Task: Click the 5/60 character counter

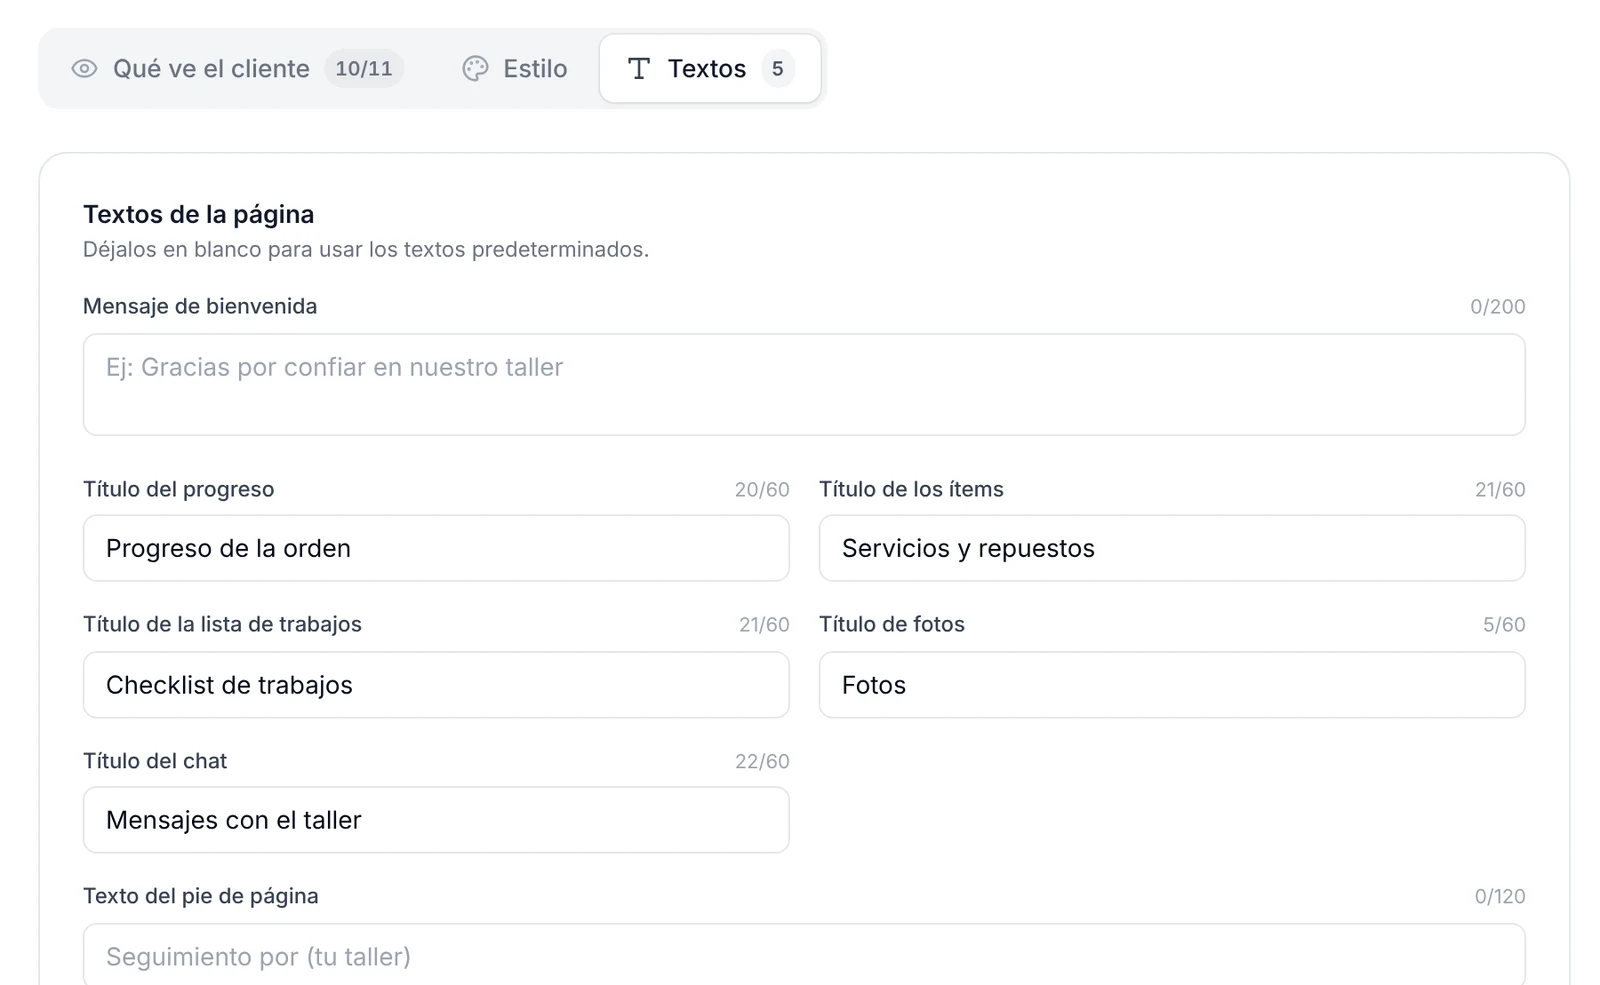Action: point(1504,625)
